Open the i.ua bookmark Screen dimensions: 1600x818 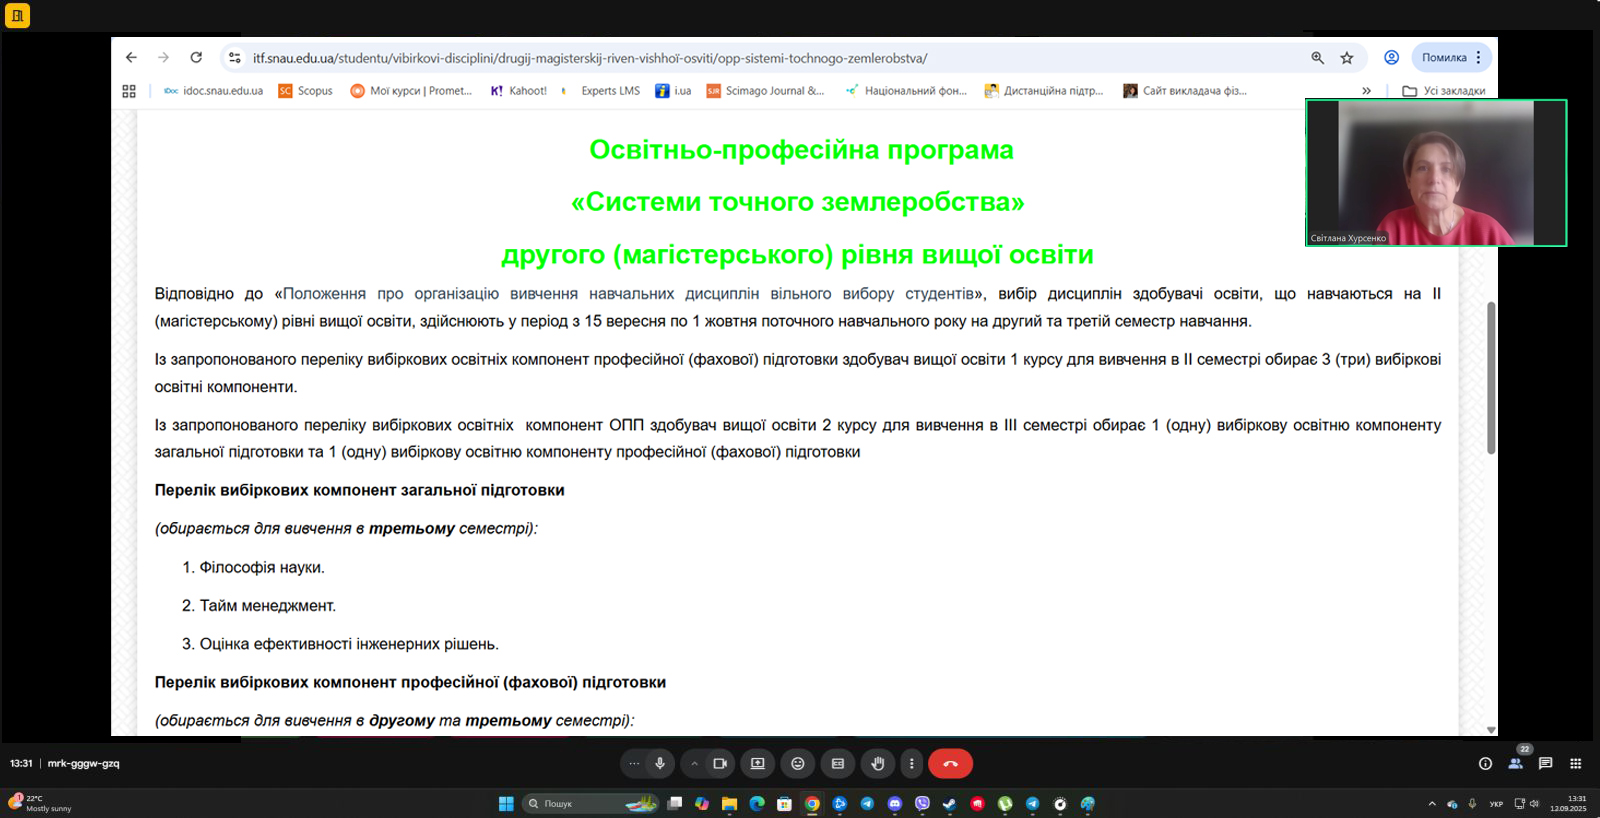673,91
